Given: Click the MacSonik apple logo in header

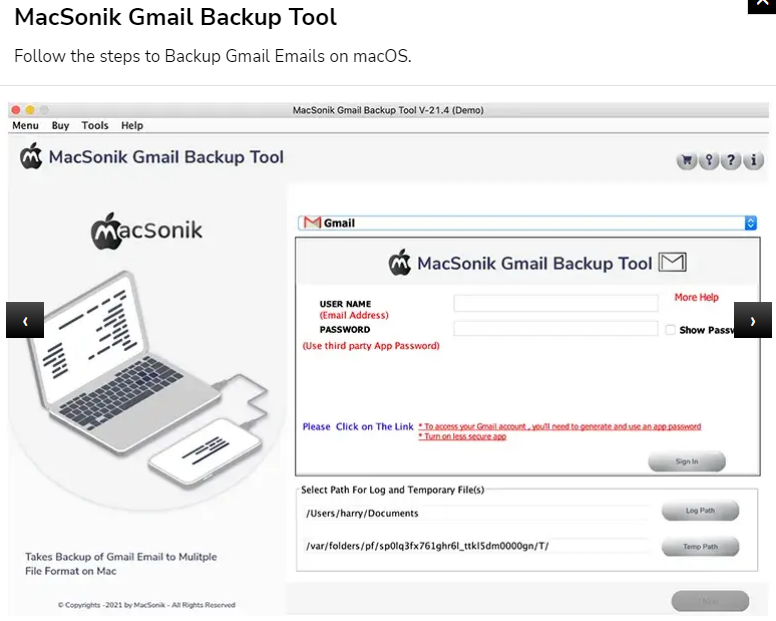Looking at the screenshot, I should (x=32, y=157).
